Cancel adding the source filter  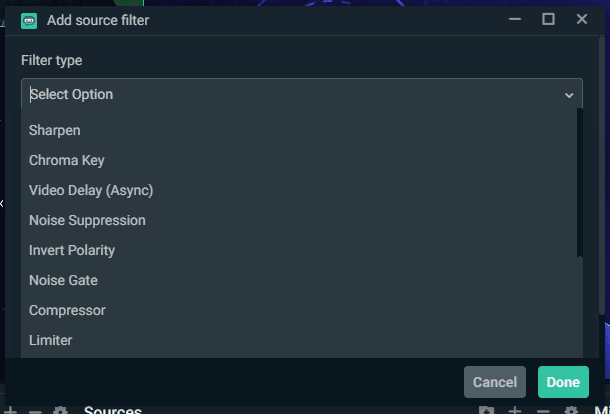click(x=494, y=382)
